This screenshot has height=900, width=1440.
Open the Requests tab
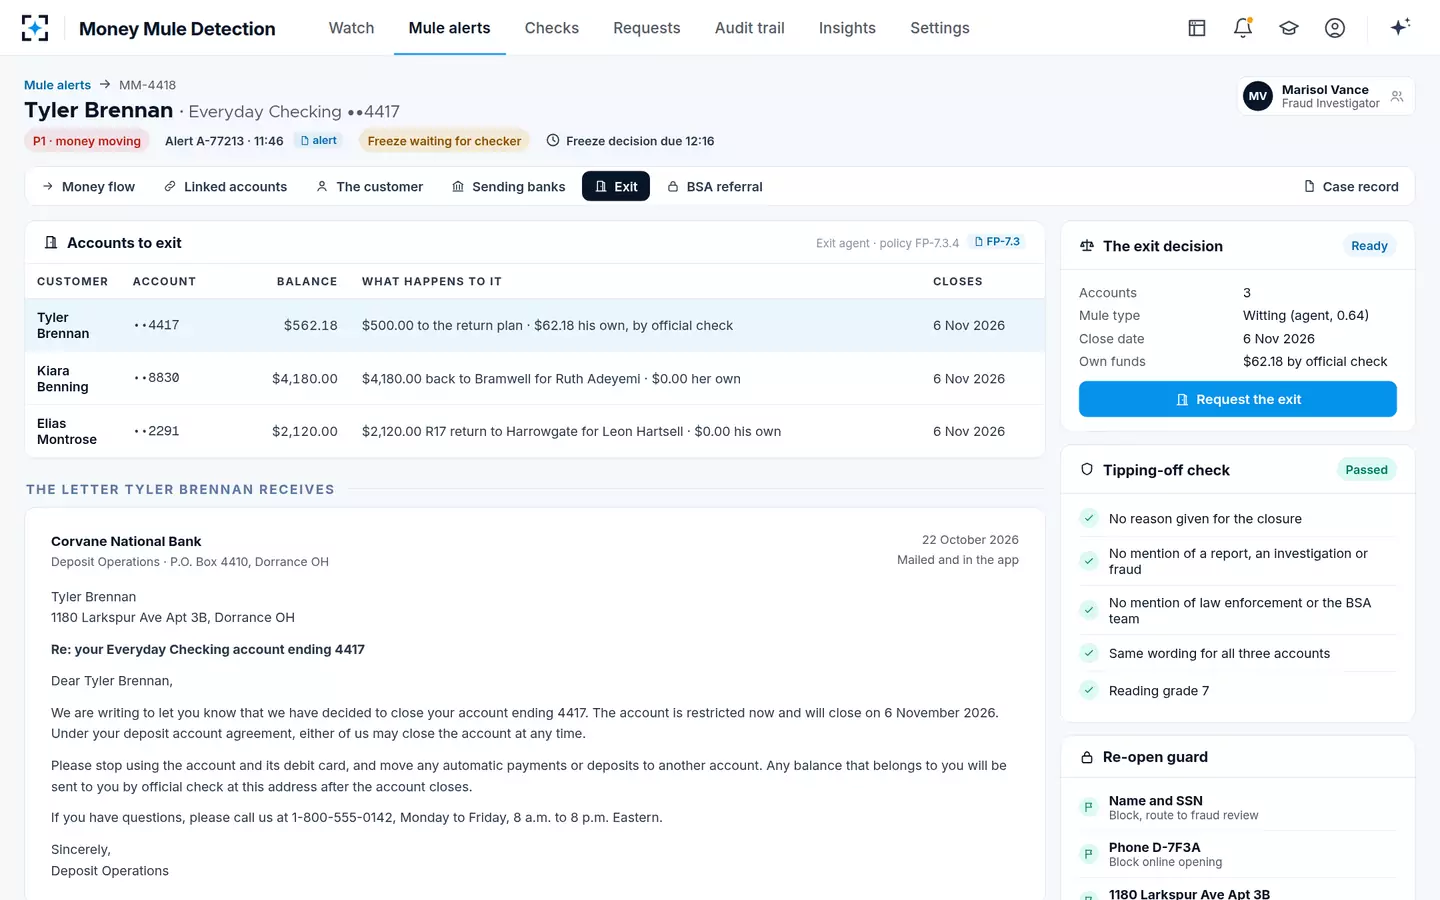[647, 28]
